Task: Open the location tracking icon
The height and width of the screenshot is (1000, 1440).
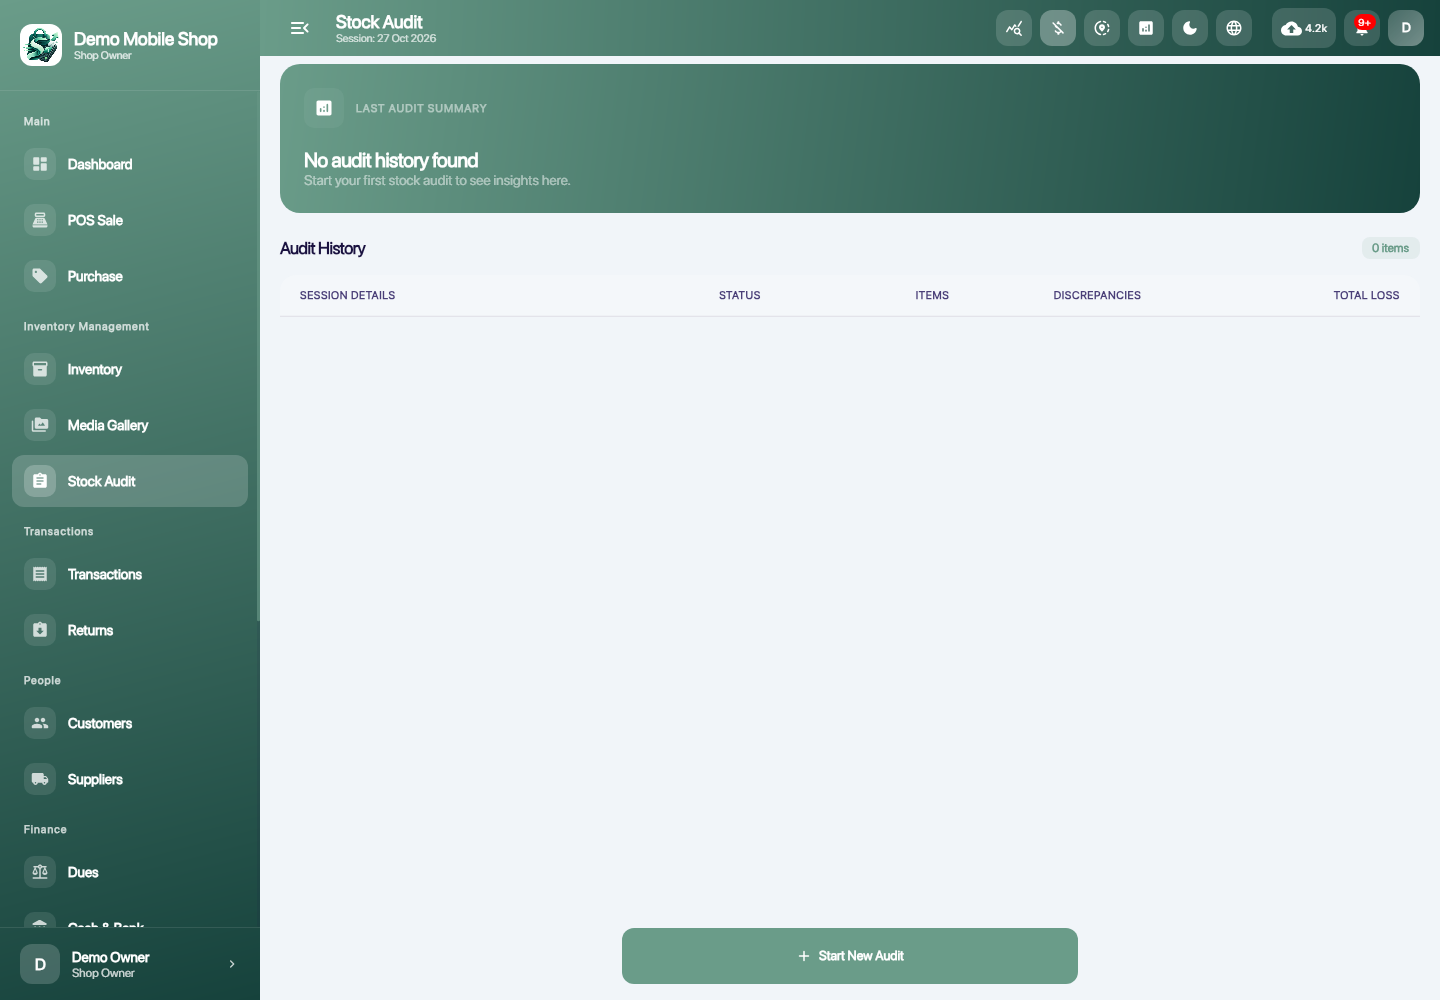Action: tap(1102, 28)
